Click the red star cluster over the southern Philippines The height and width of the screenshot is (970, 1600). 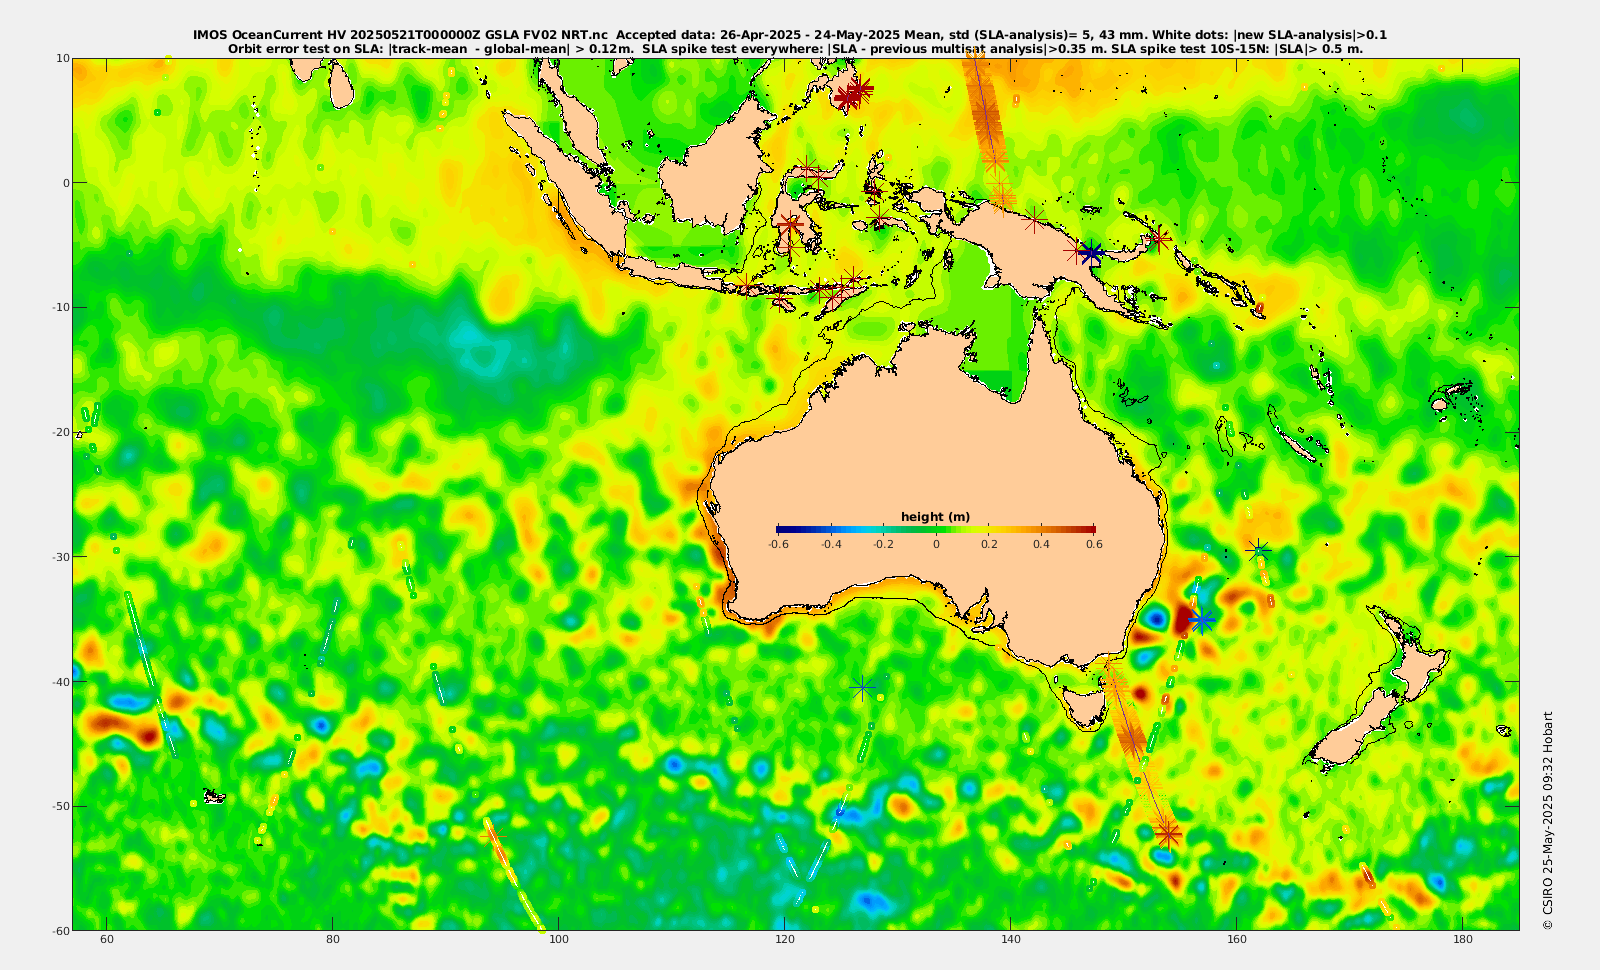point(853,93)
